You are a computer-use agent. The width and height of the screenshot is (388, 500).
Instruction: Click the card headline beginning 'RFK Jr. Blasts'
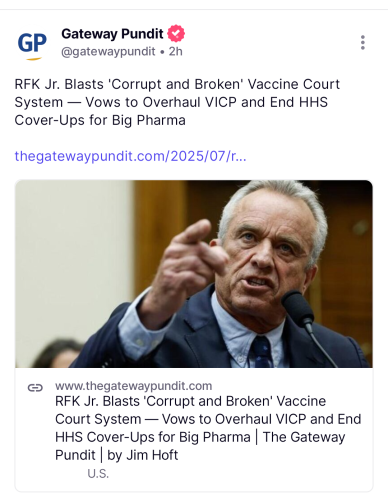pyautogui.click(x=208, y=428)
